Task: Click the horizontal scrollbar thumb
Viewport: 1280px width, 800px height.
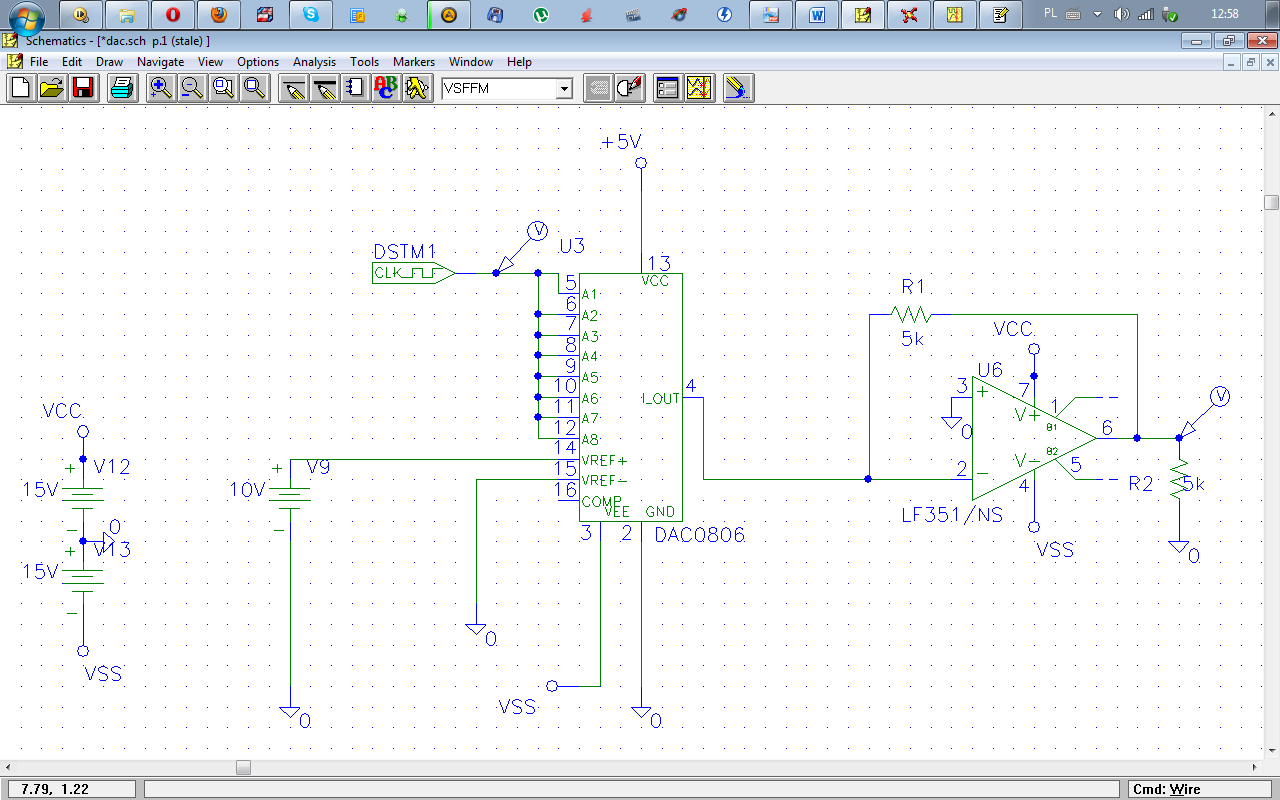Action: (x=243, y=768)
